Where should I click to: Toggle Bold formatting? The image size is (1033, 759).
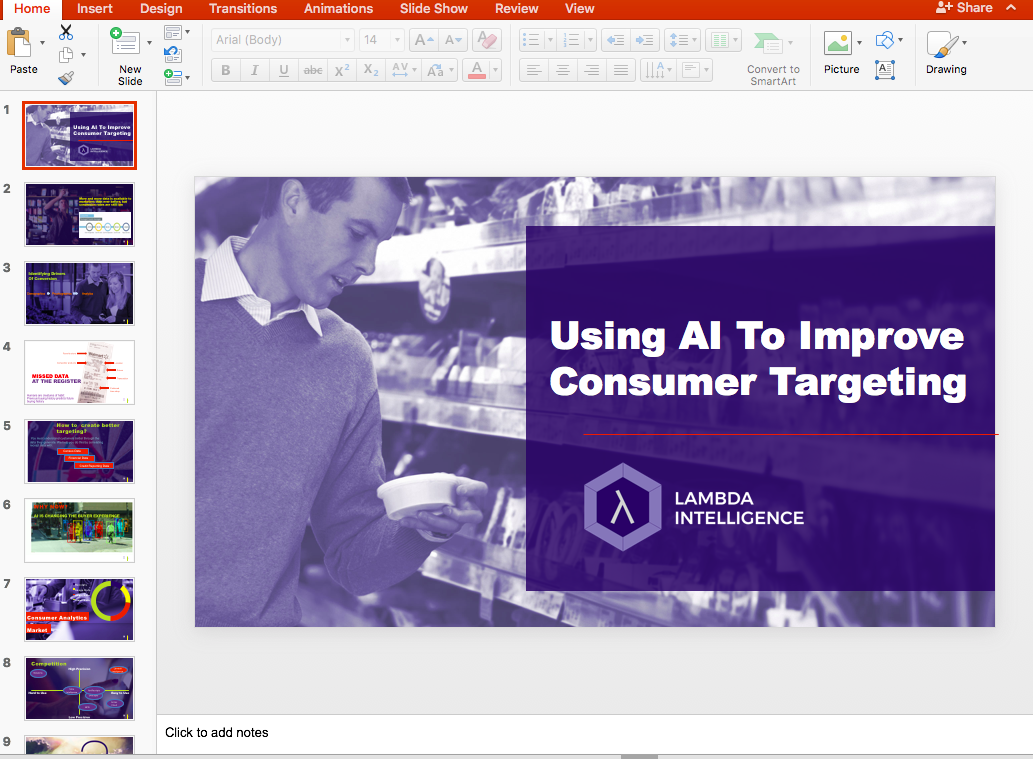(226, 70)
